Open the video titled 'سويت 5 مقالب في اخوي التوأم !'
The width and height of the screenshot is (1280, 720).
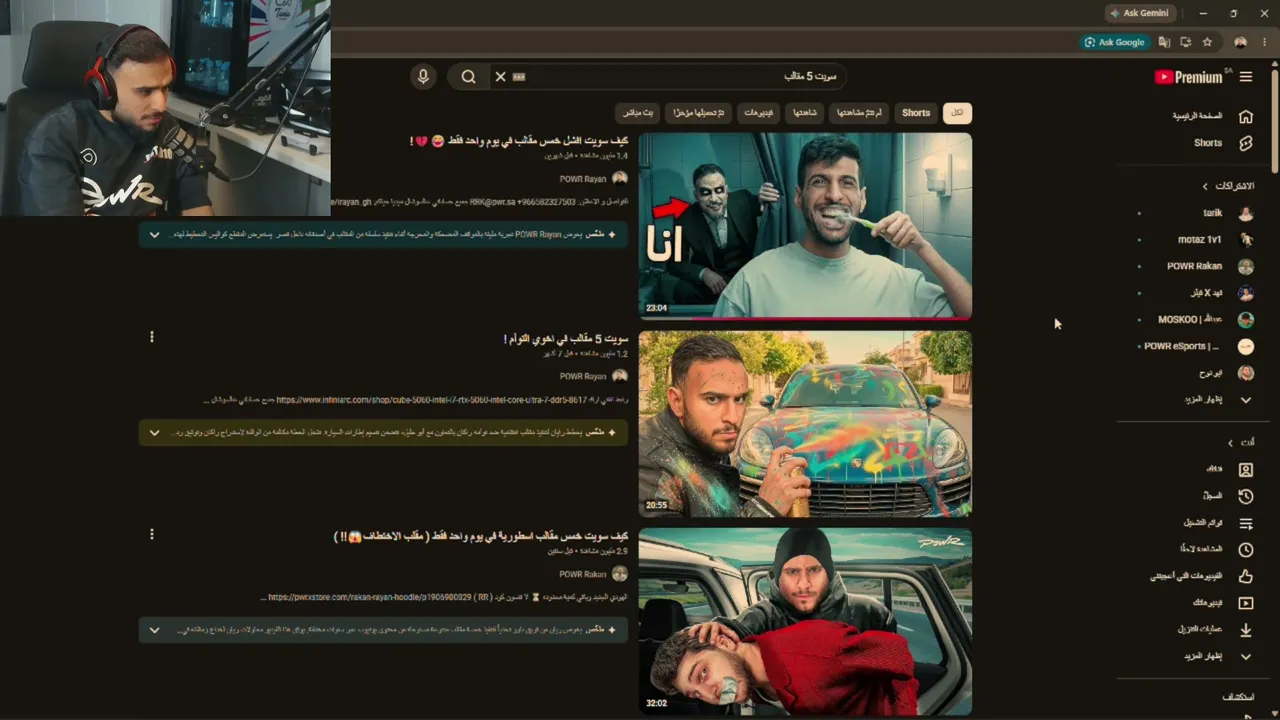(x=566, y=339)
